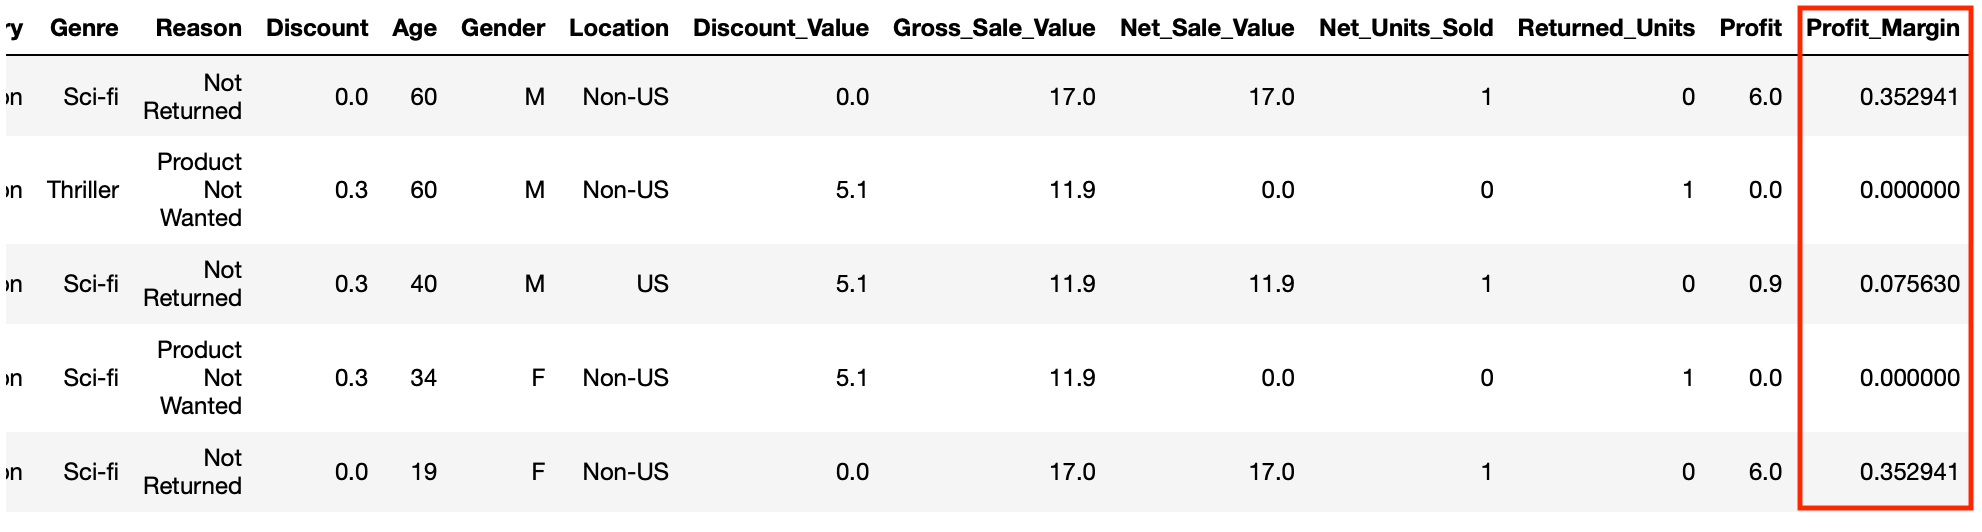Click the Gross_Sale_Value column header
Viewport: 1982px width, 532px height.
994,28
